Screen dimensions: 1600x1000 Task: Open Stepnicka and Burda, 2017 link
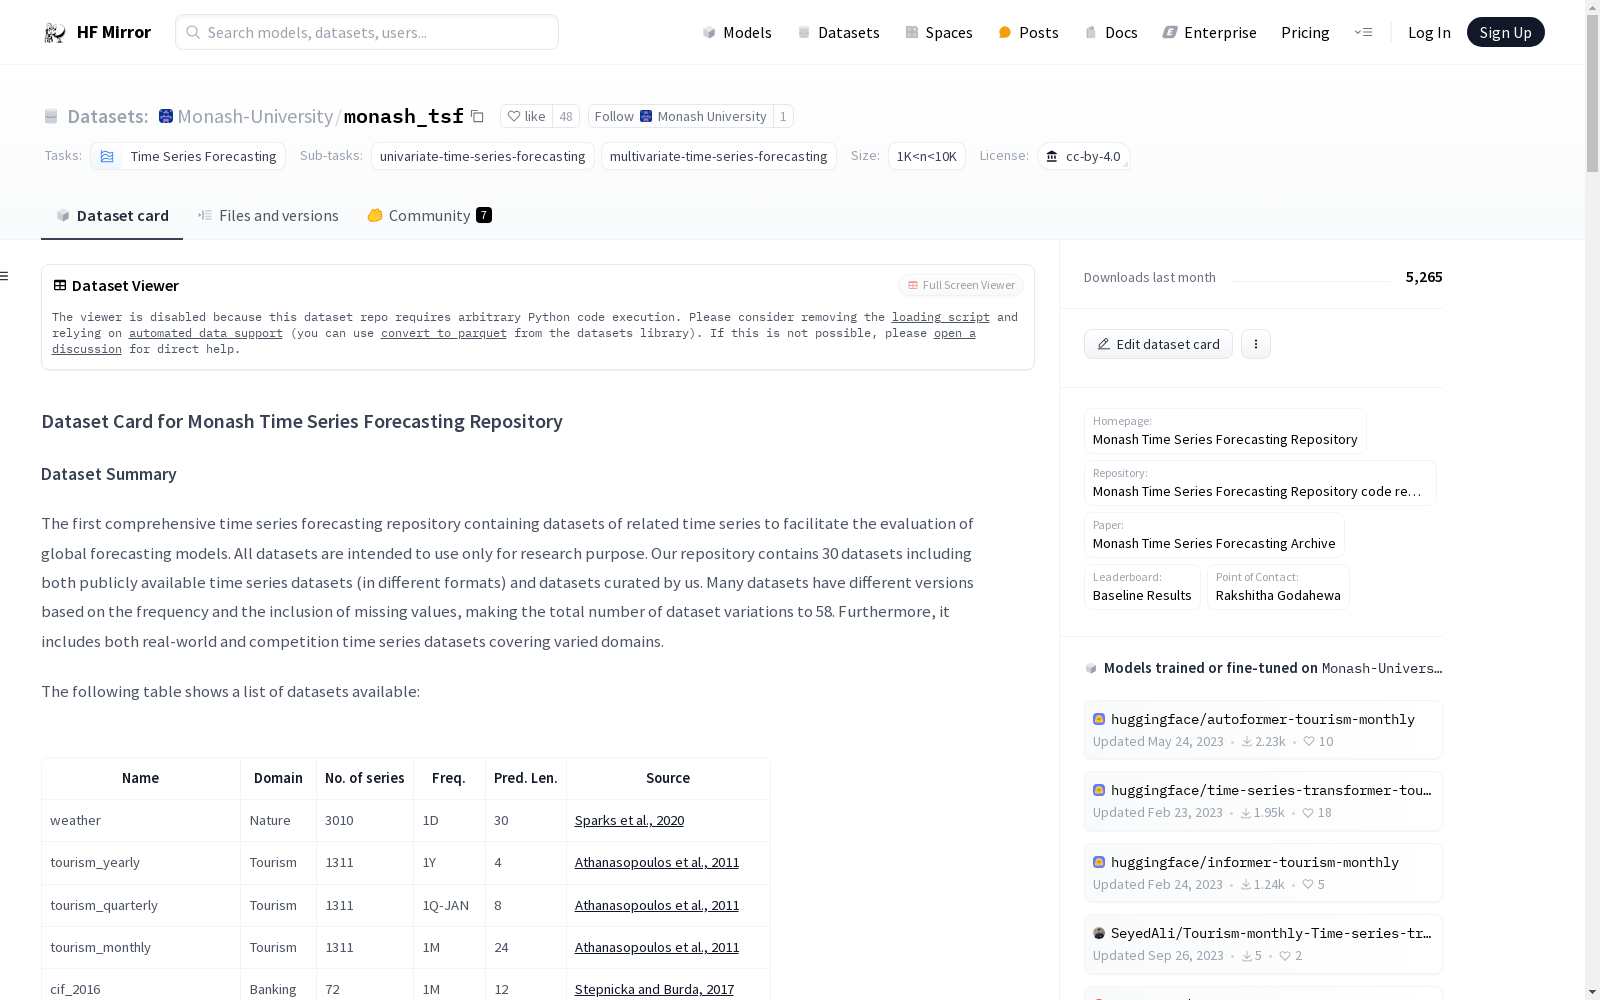point(654,989)
